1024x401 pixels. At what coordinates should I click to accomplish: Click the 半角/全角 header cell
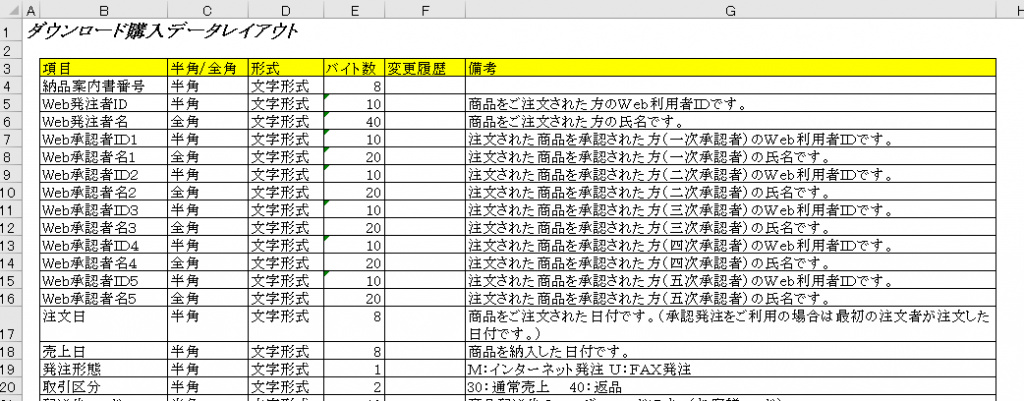click(x=207, y=68)
